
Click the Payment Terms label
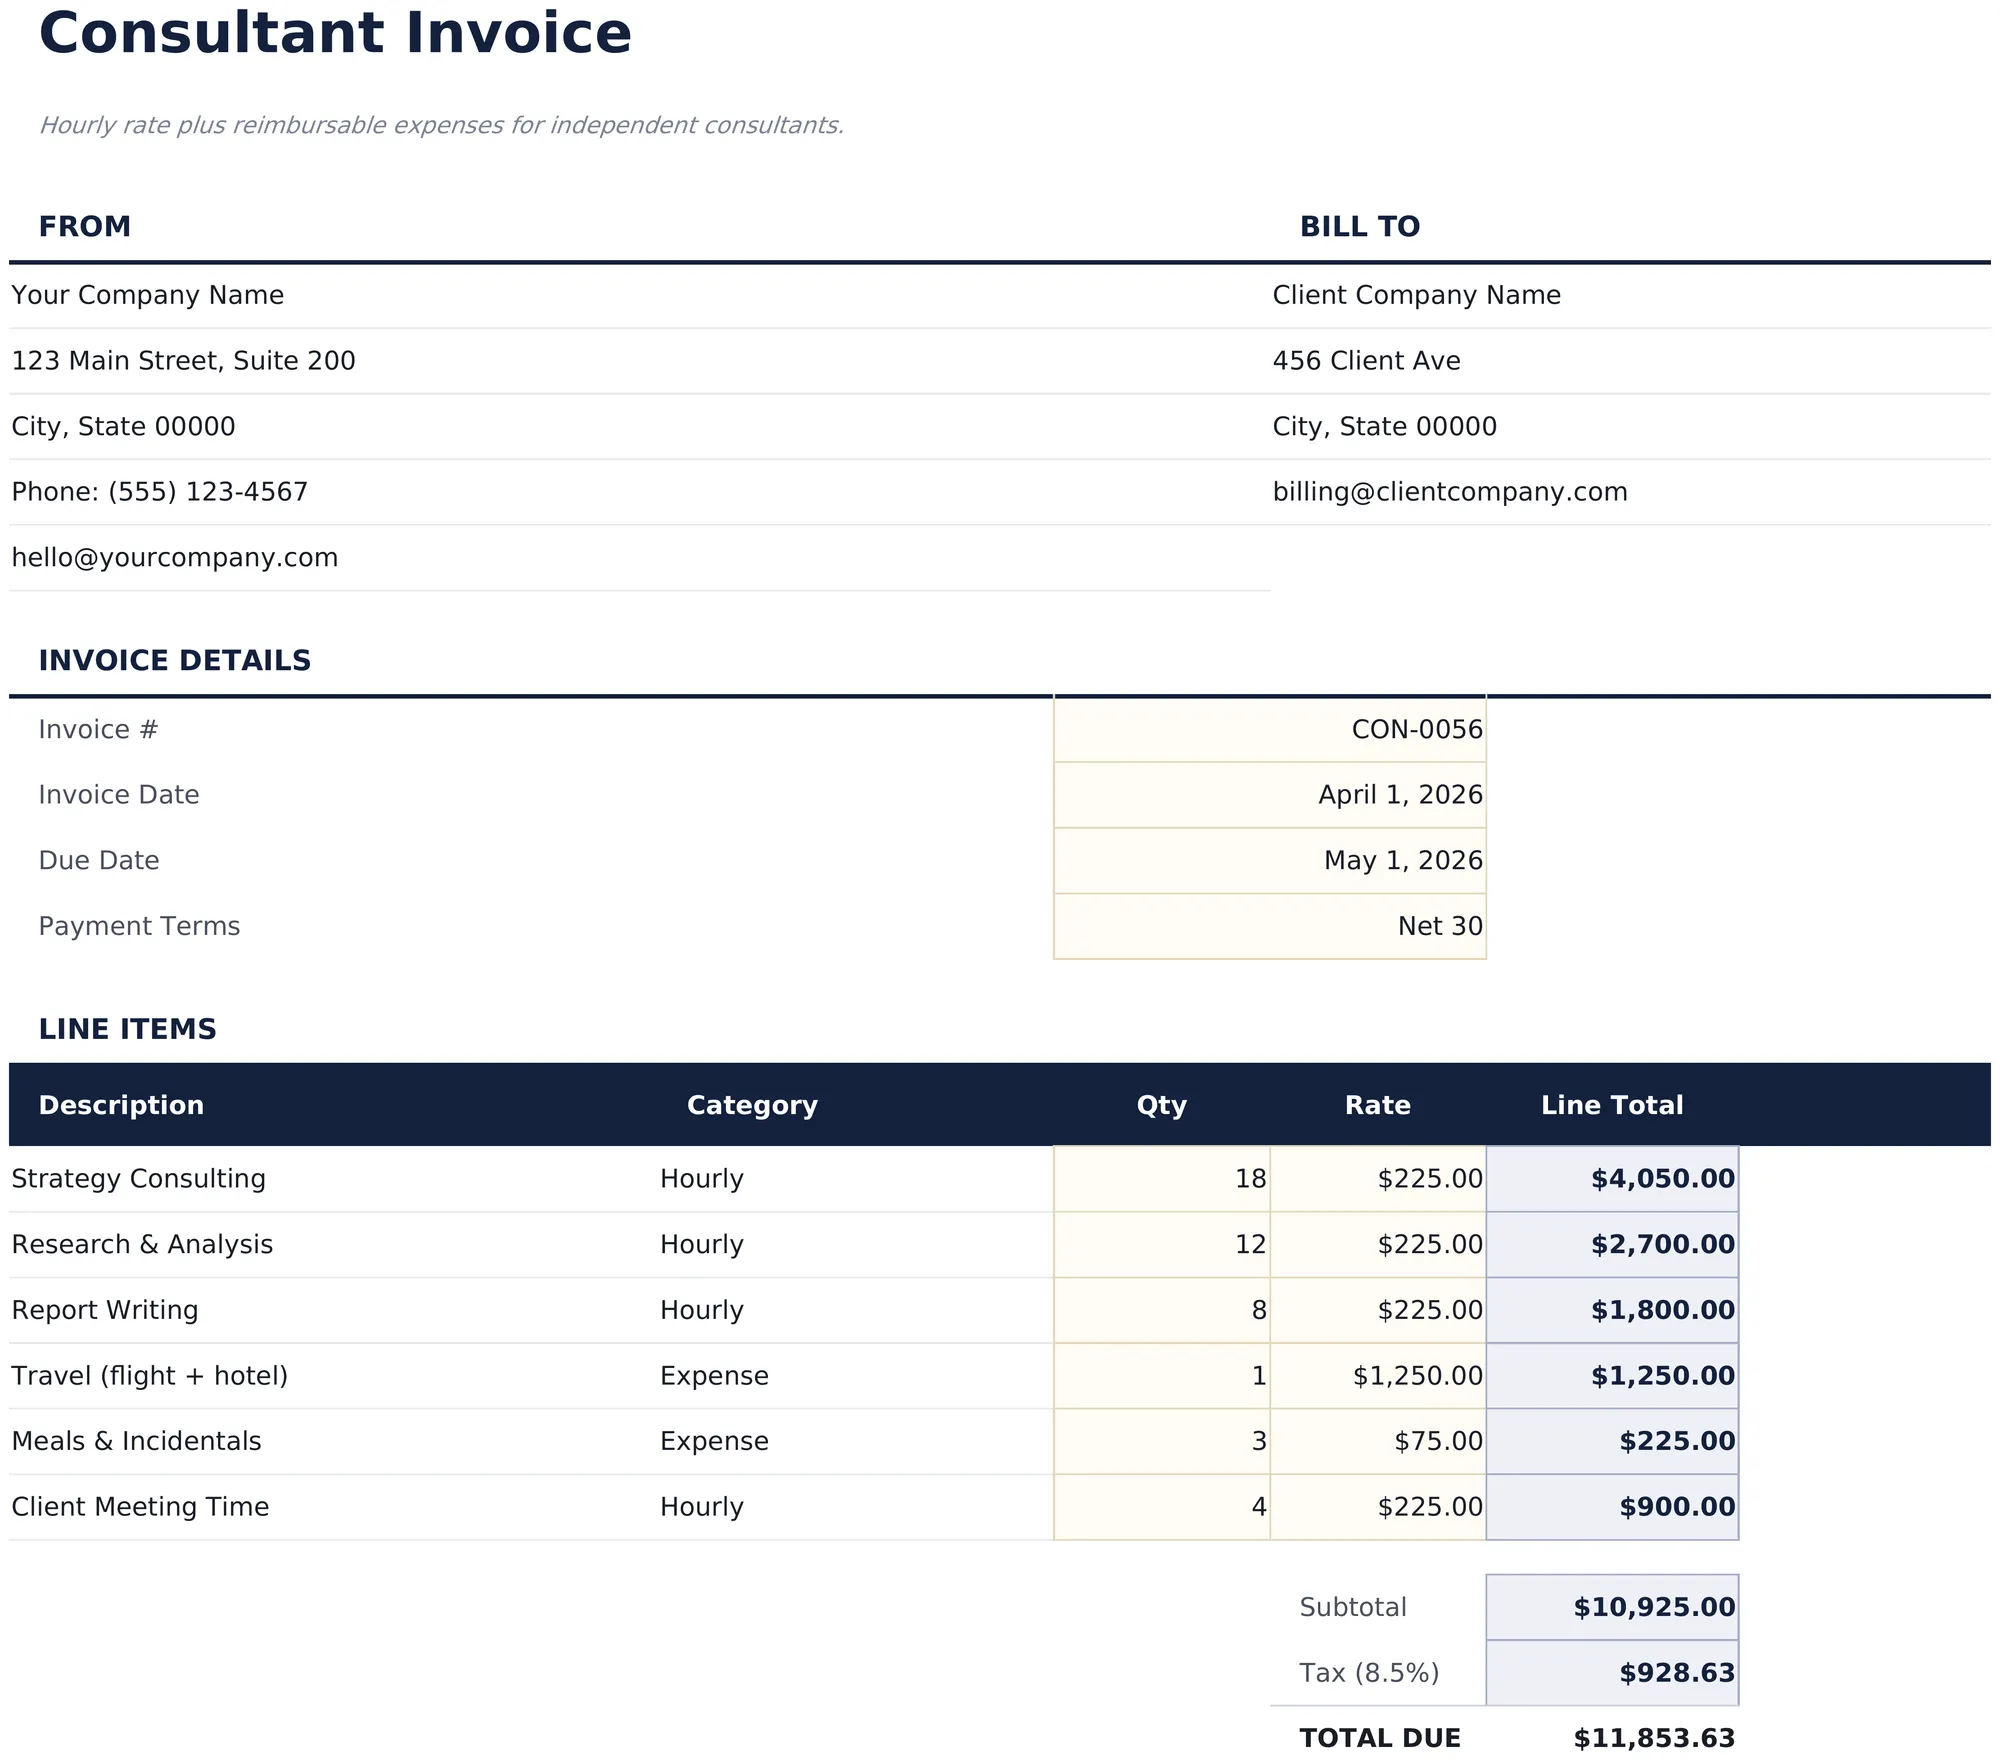pos(139,927)
